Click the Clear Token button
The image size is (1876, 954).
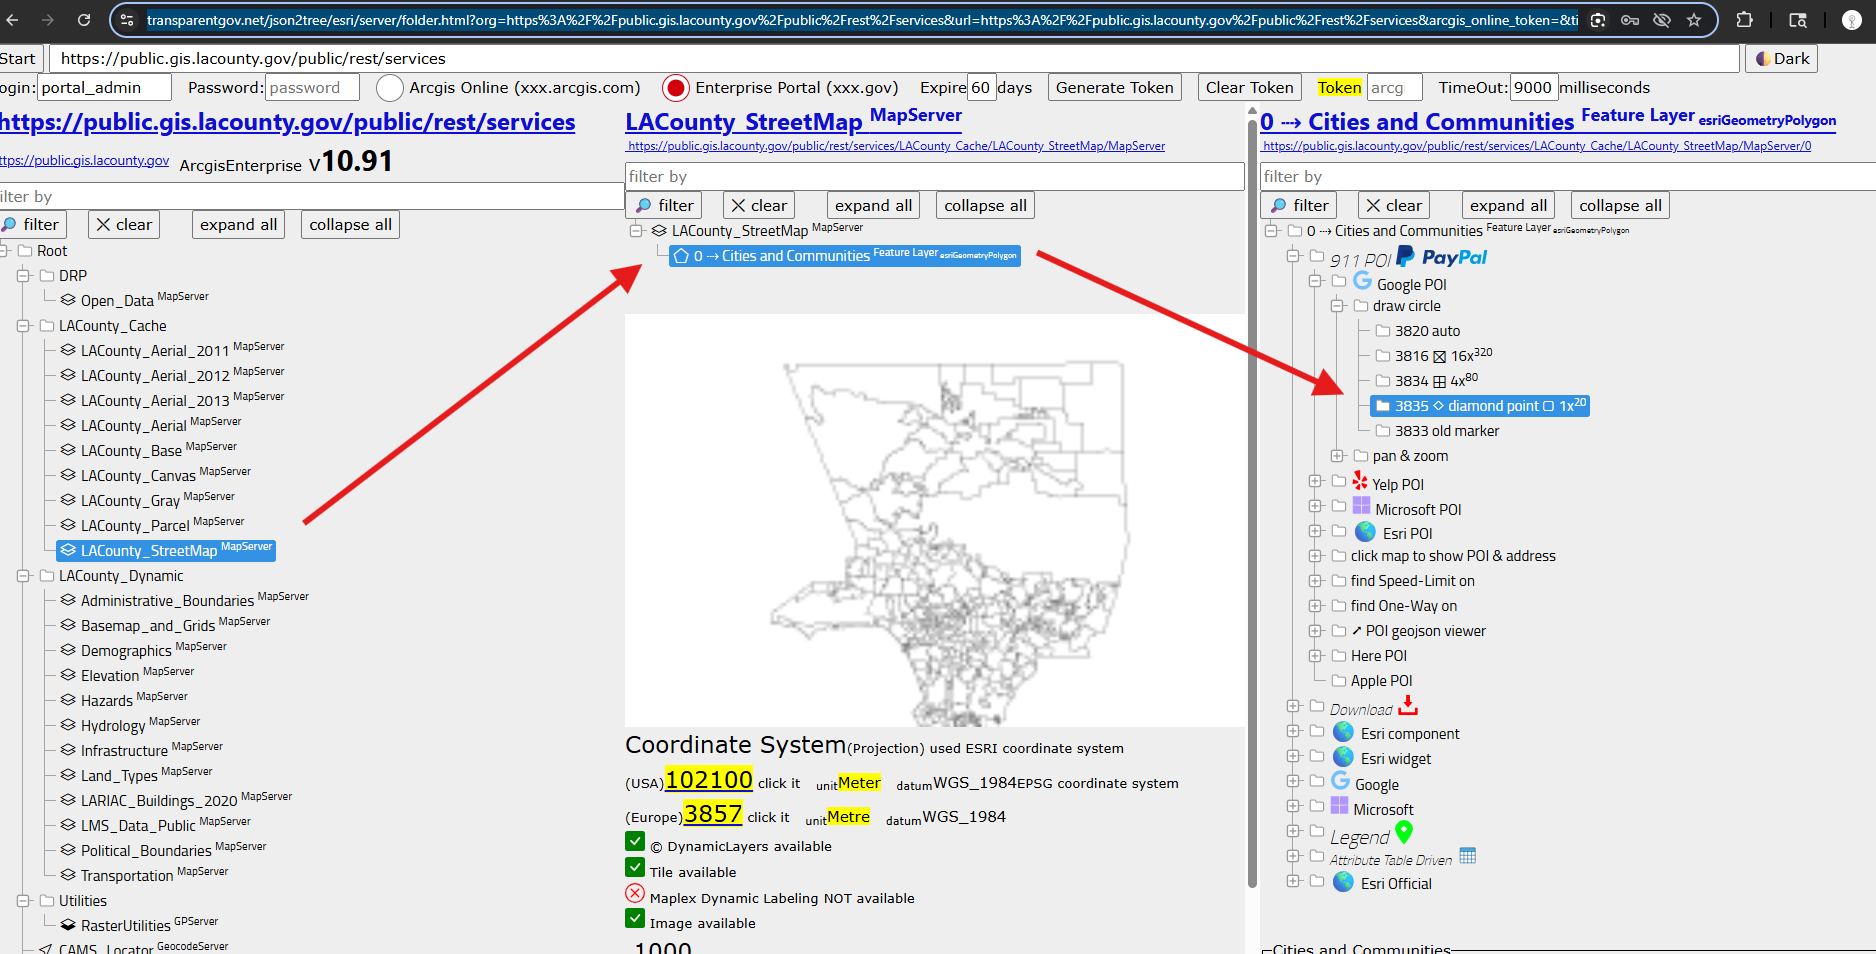point(1249,88)
